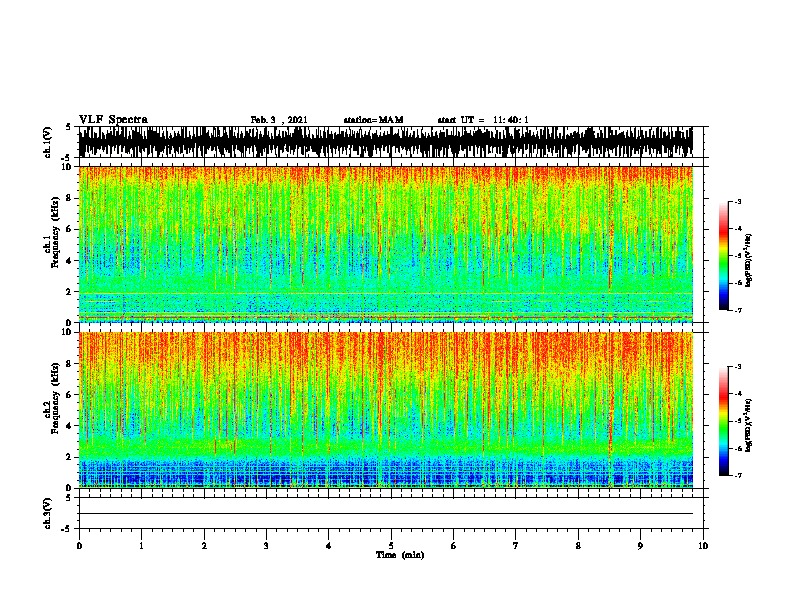Click the time axis tick label "3"

pyautogui.click(x=266, y=545)
